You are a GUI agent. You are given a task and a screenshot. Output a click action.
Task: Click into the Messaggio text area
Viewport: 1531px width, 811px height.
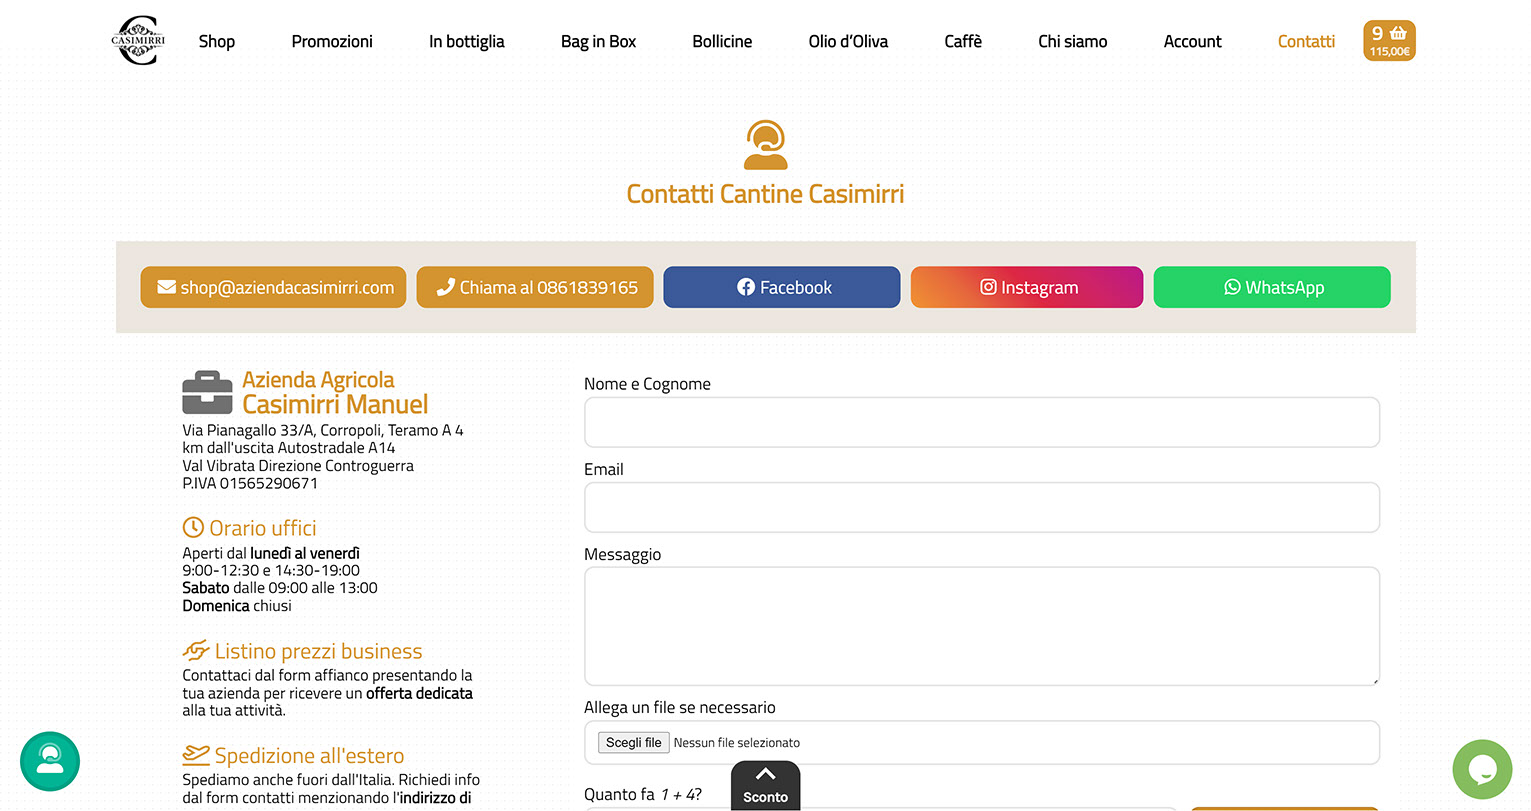(x=982, y=626)
